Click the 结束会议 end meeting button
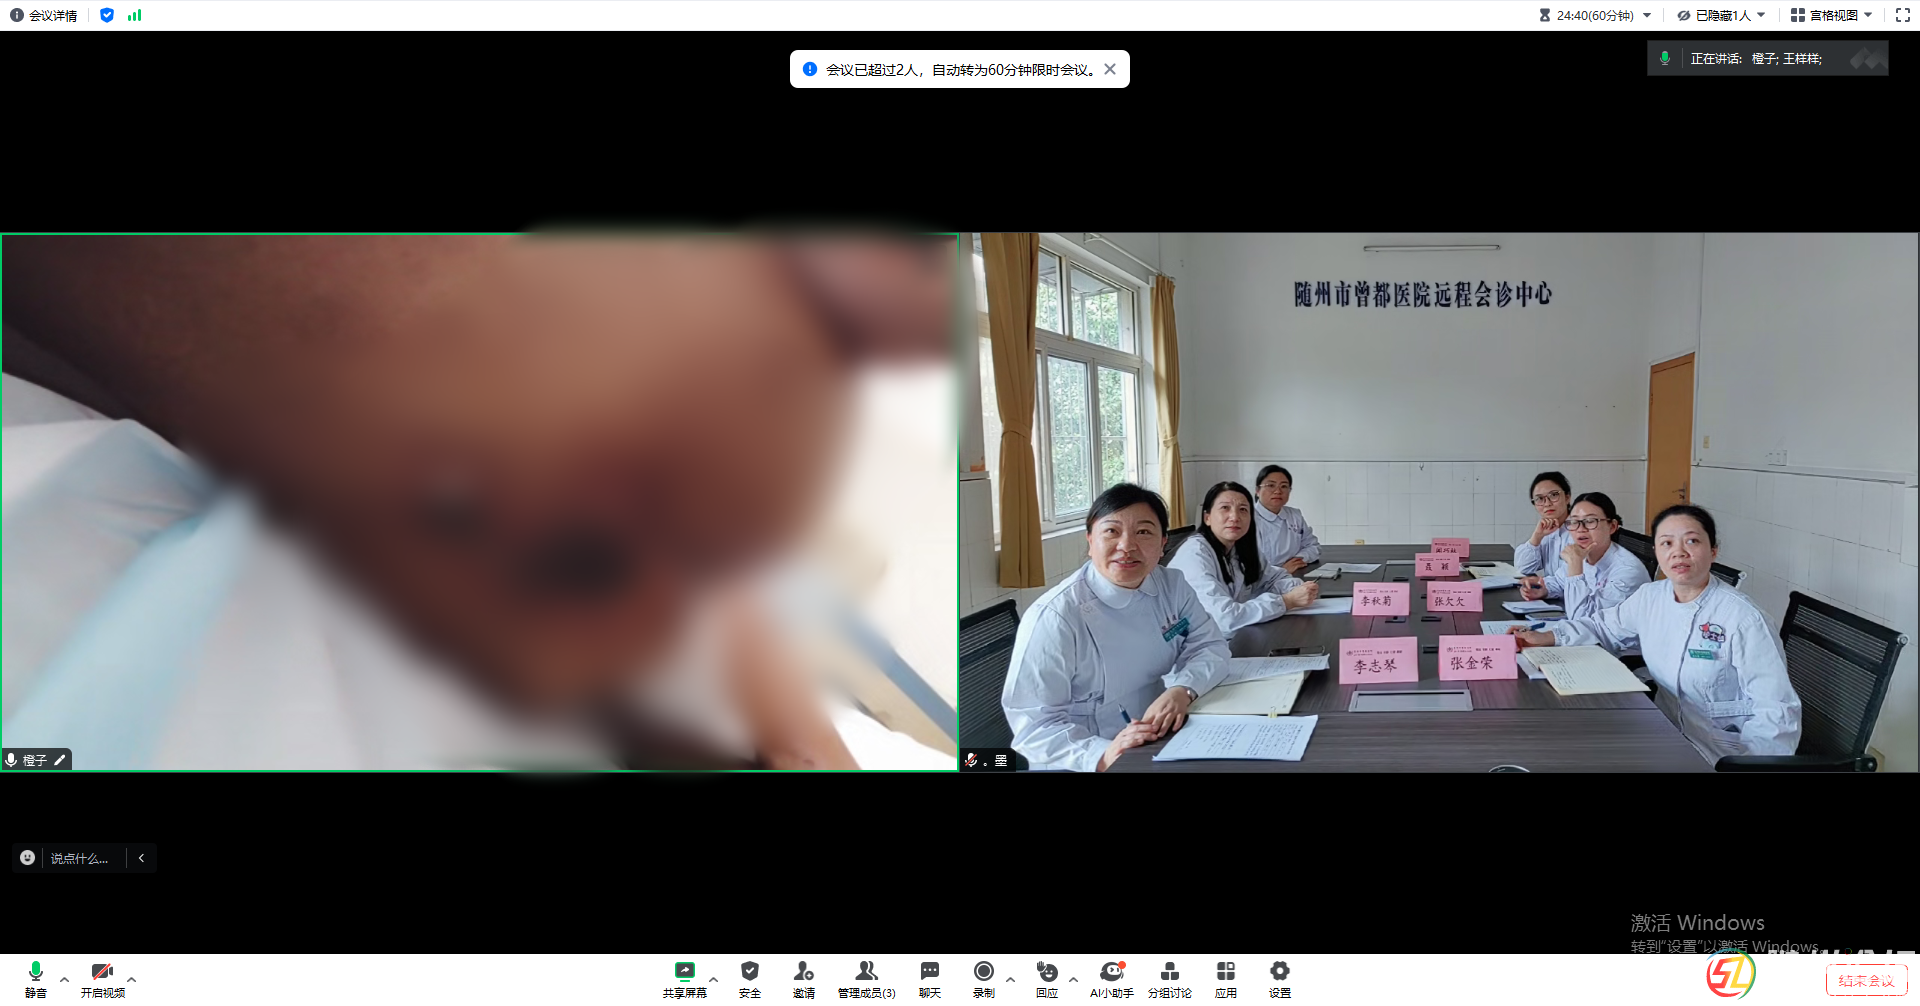 click(x=1865, y=980)
